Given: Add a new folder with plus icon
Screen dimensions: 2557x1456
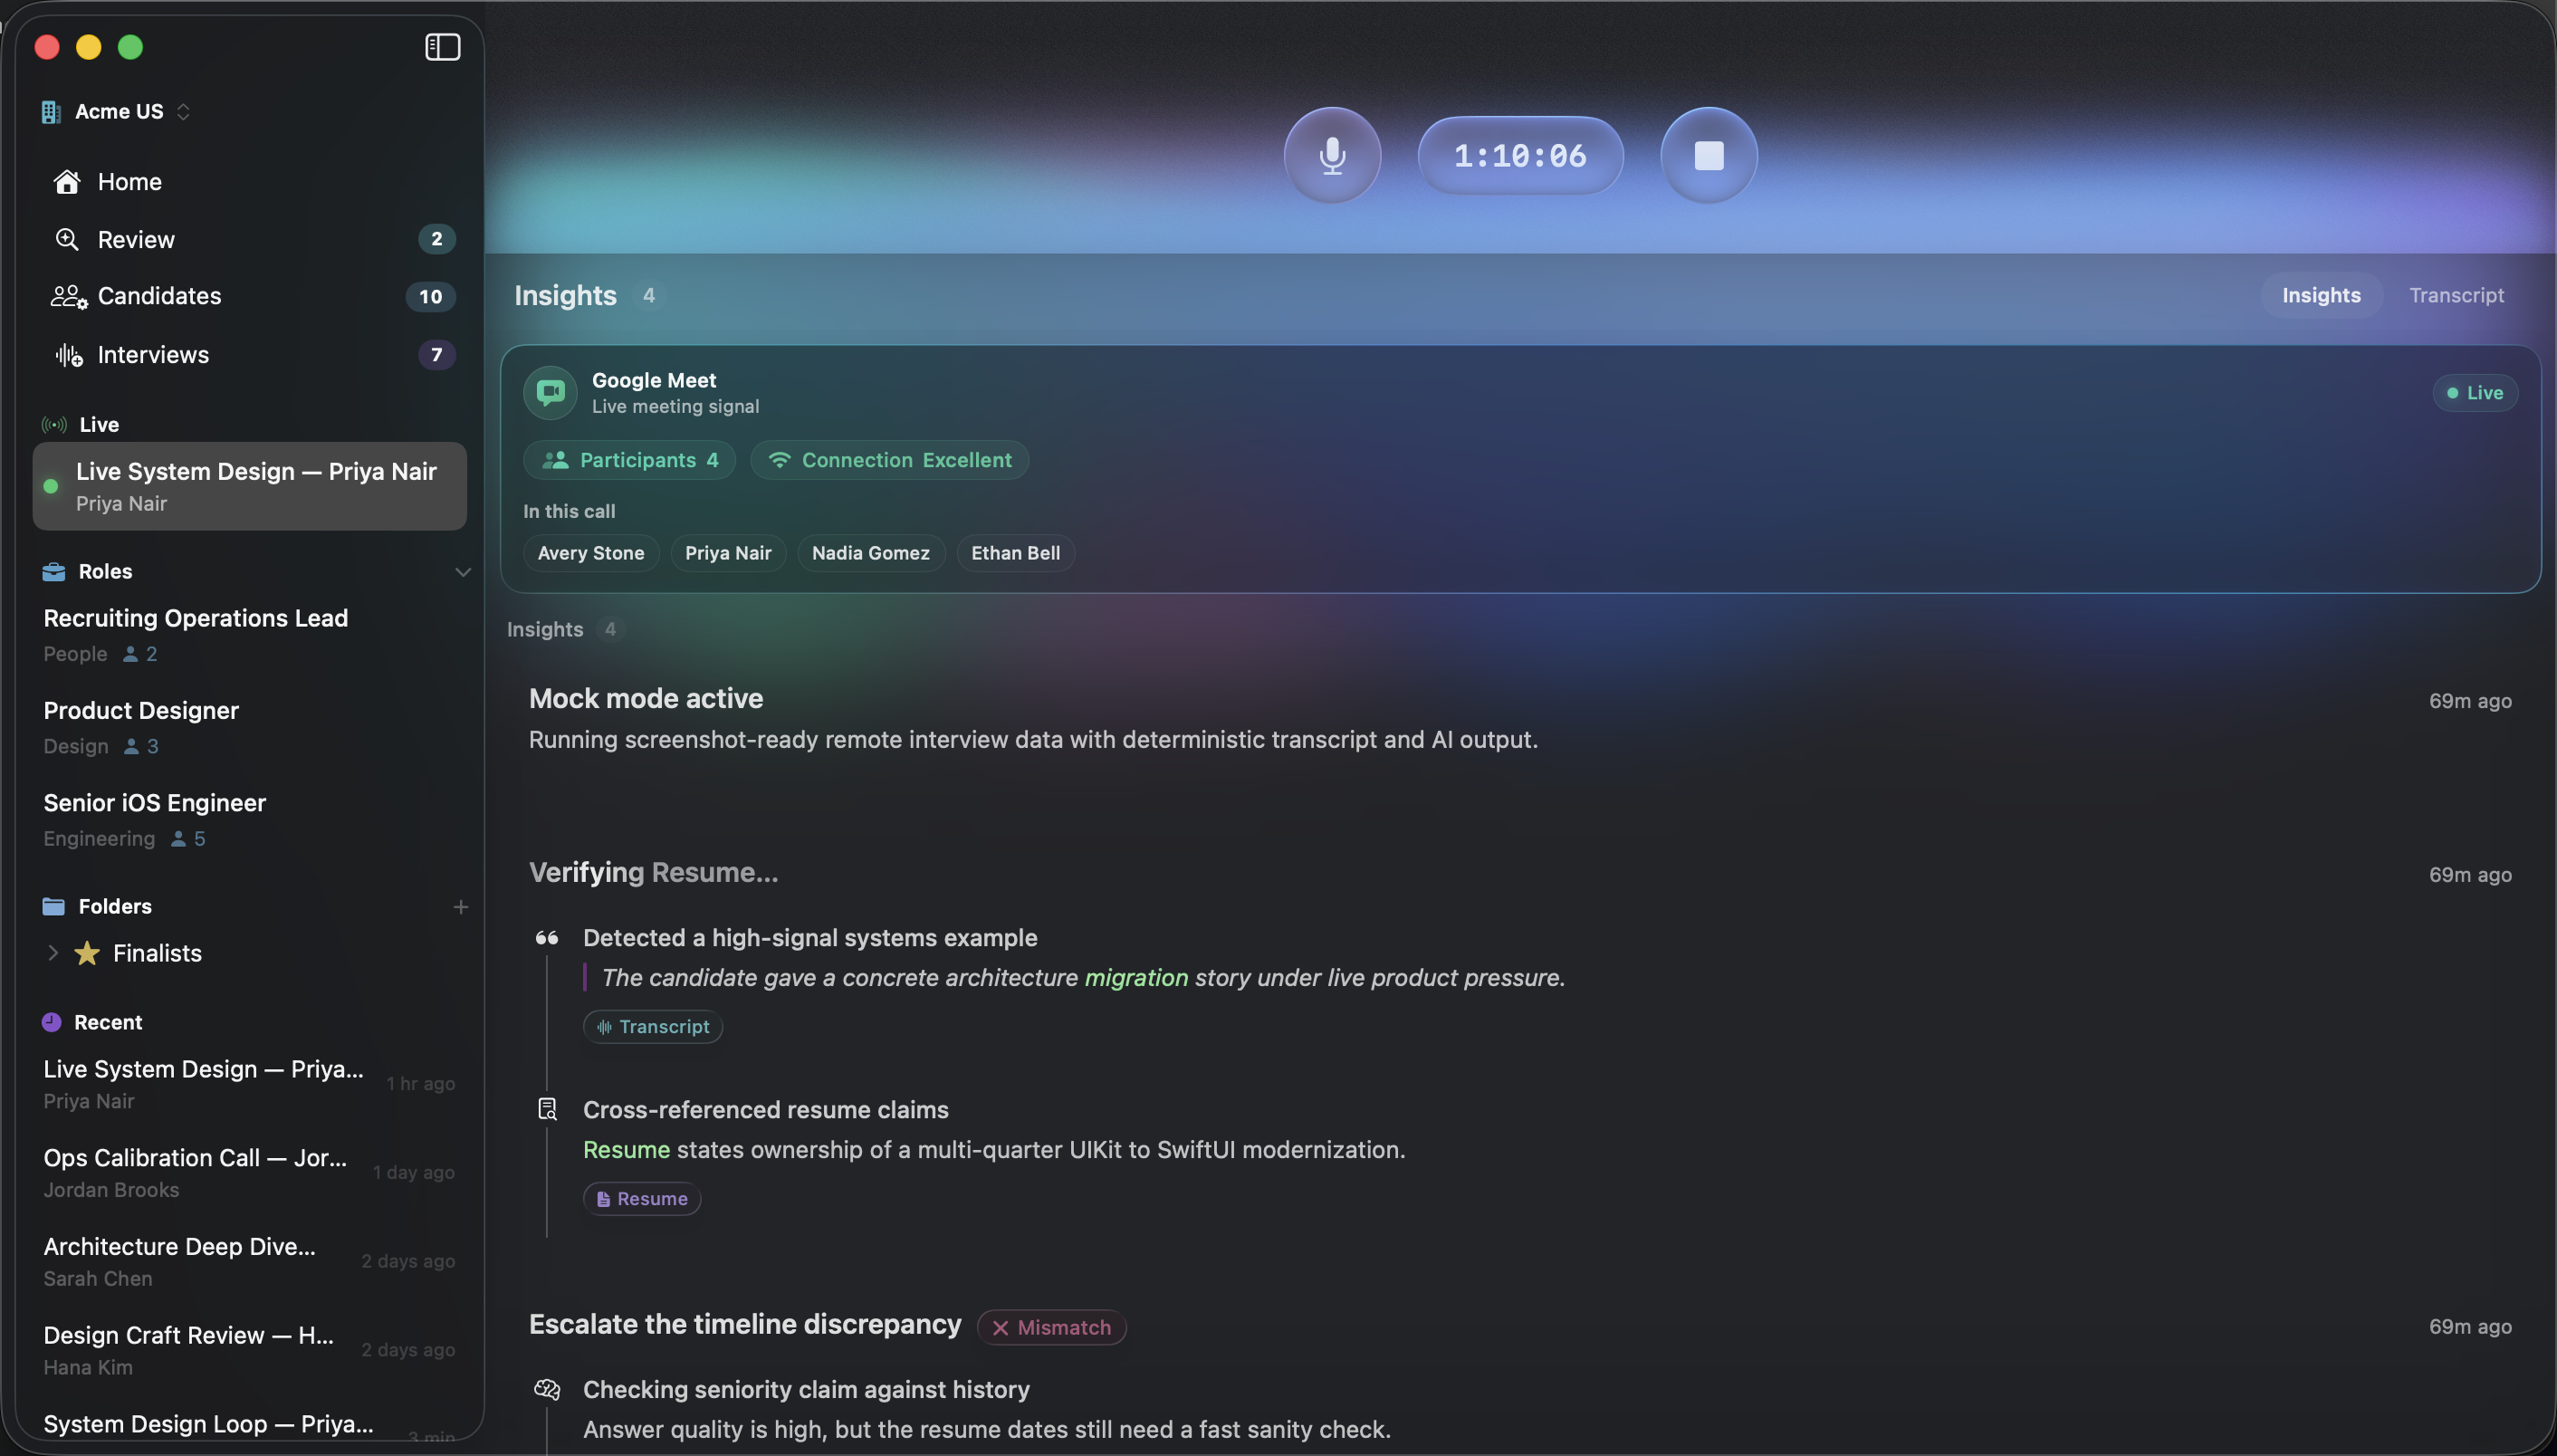Looking at the screenshot, I should (460, 907).
